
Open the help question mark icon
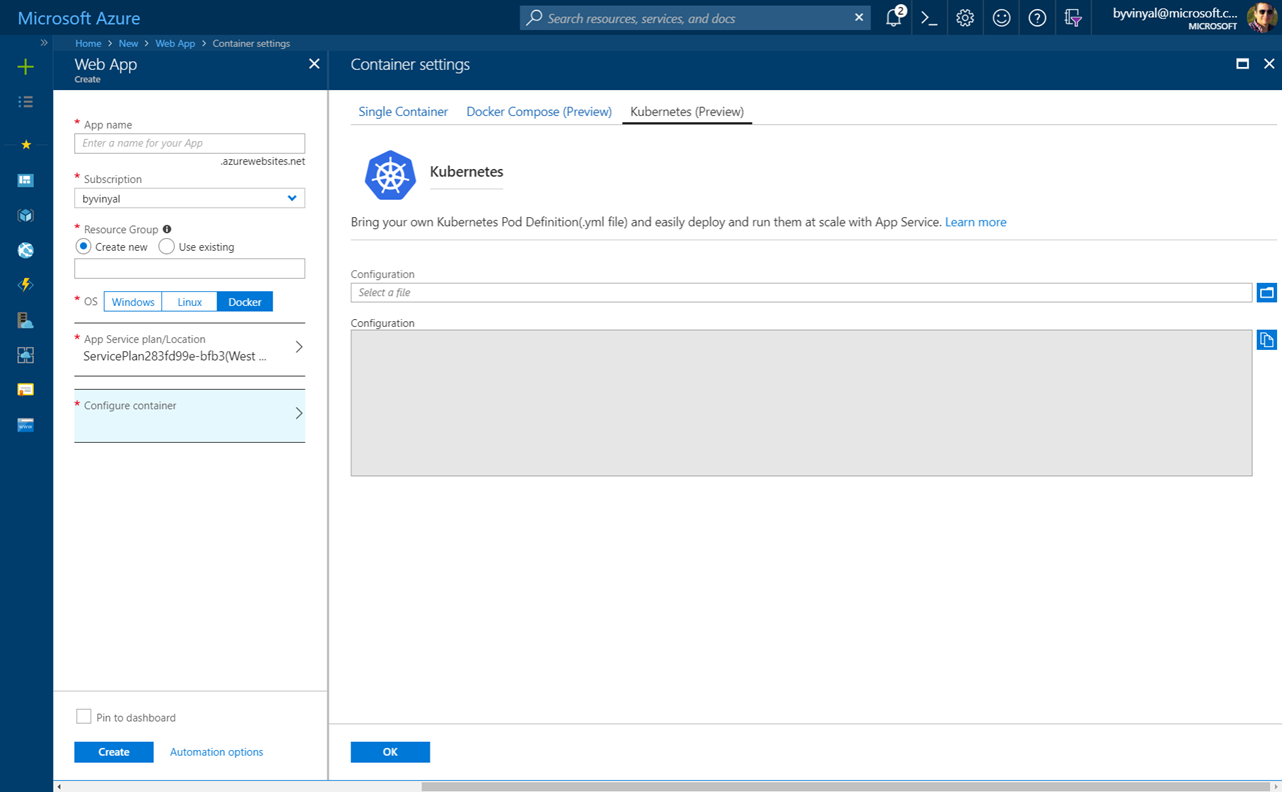(1037, 18)
